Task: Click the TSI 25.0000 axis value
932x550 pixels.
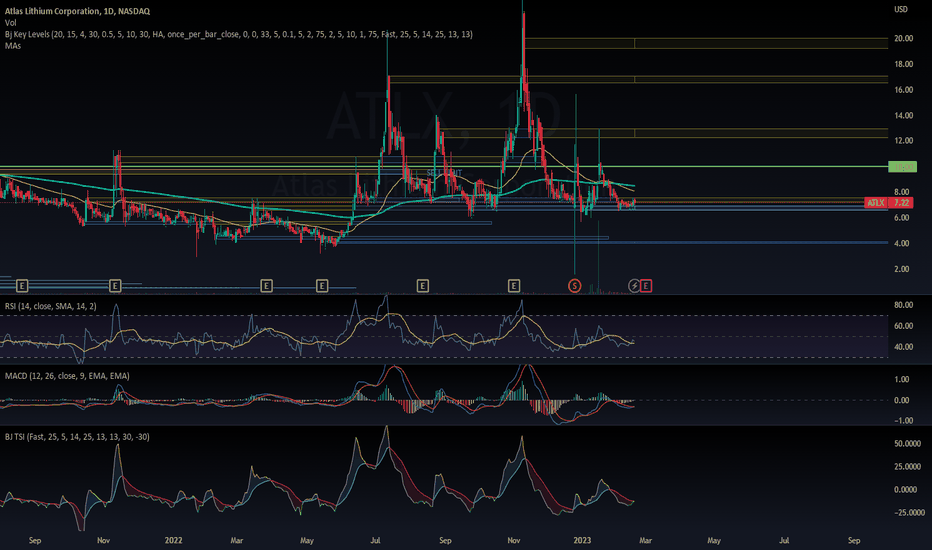Action: click(x=908, y=467)
